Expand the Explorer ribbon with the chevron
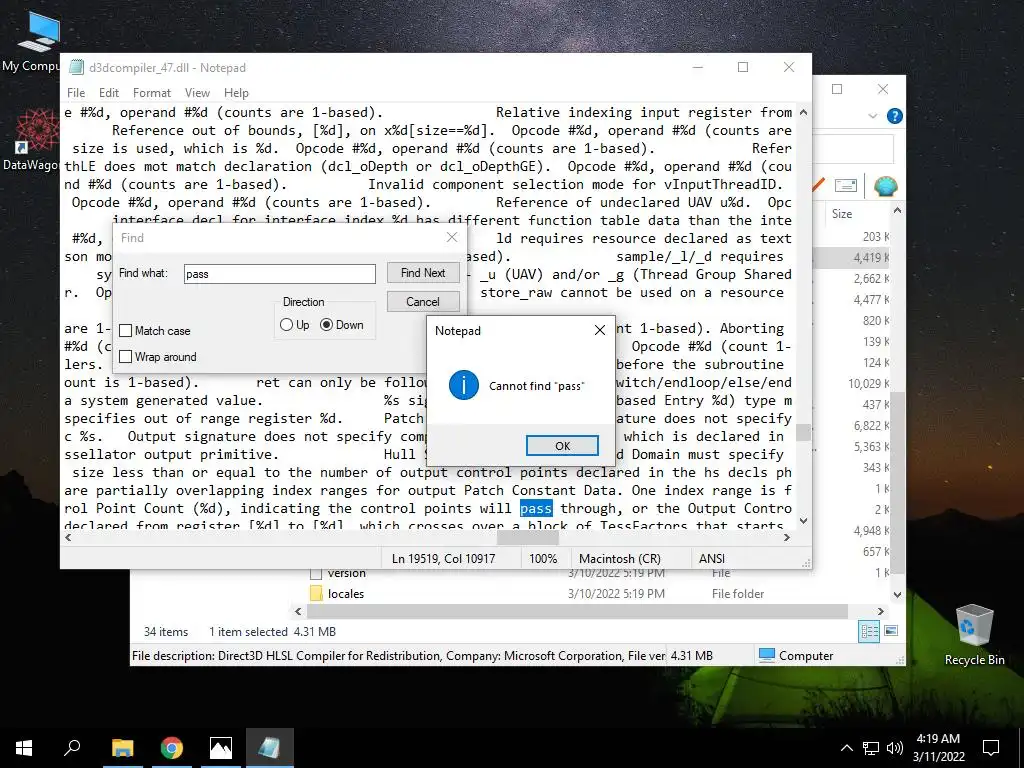The width and height of the screenshot is (1024, 768). (872, 116)
